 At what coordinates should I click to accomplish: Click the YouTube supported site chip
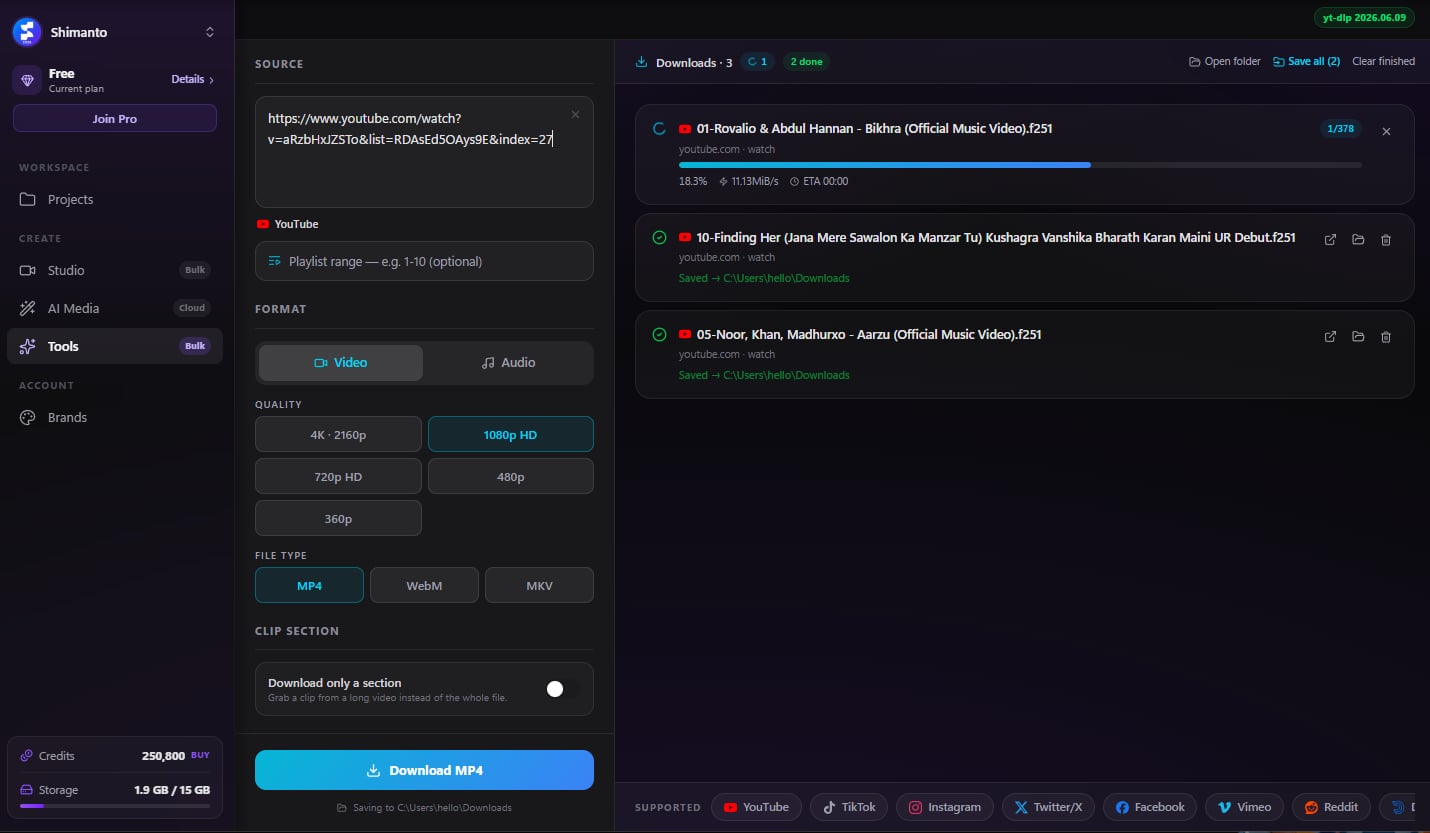[x=756, y=807]
